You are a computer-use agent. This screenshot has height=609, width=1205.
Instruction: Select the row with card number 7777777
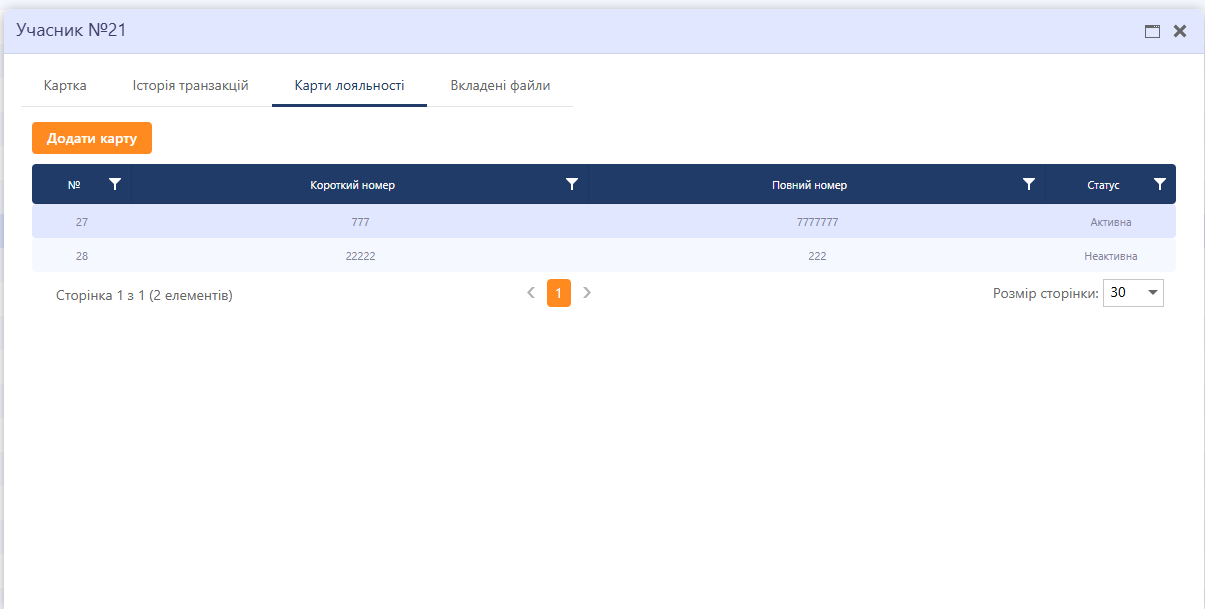point(817,222)
